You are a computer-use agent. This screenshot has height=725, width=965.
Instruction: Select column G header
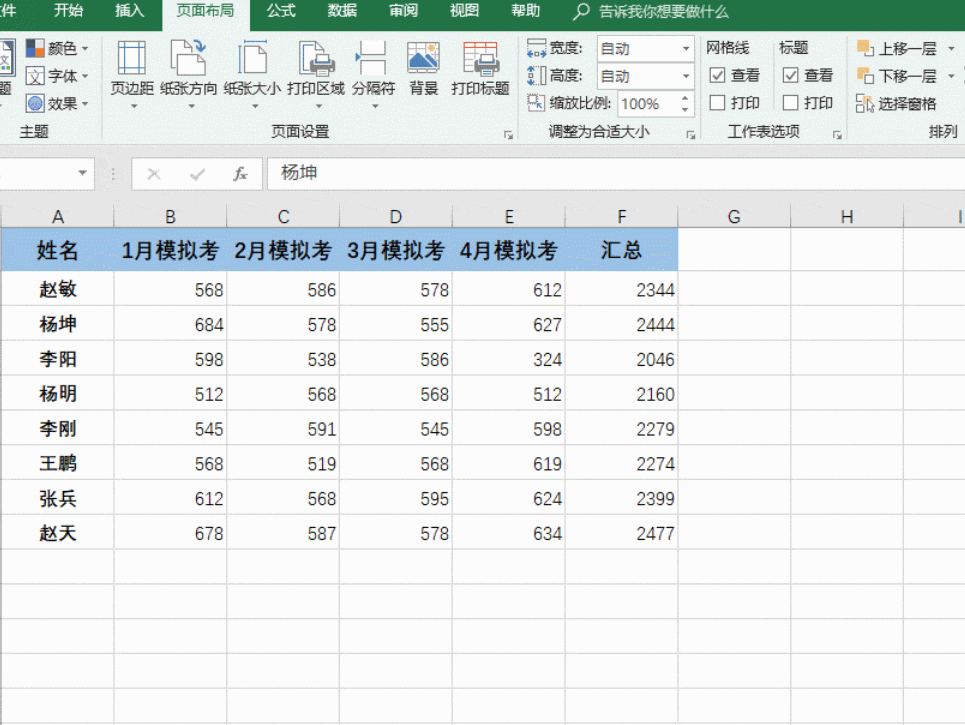tap(734, 217)
